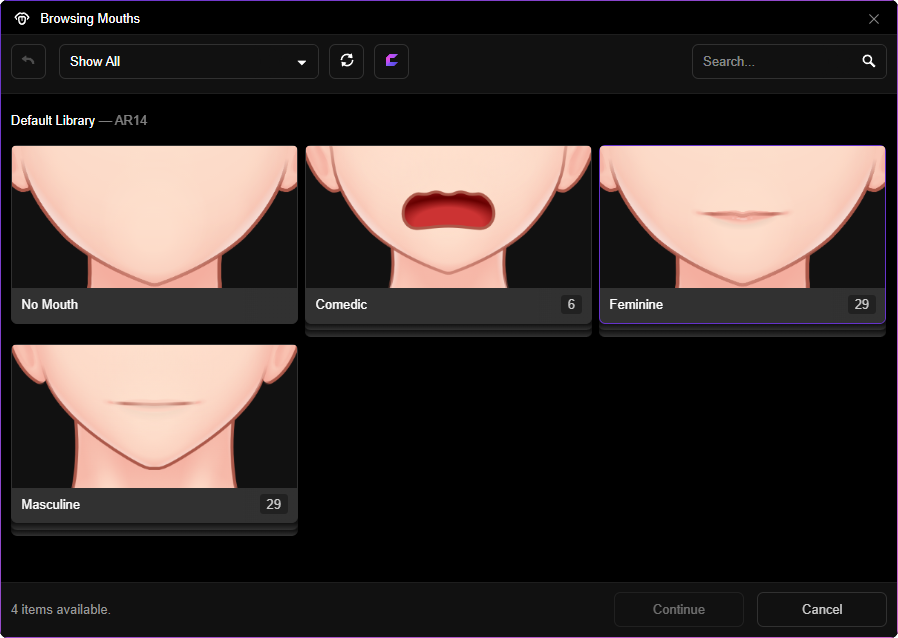898x638 pixels.
Task: Click the Browsing Mouths window title
Action: coord(90,19)
